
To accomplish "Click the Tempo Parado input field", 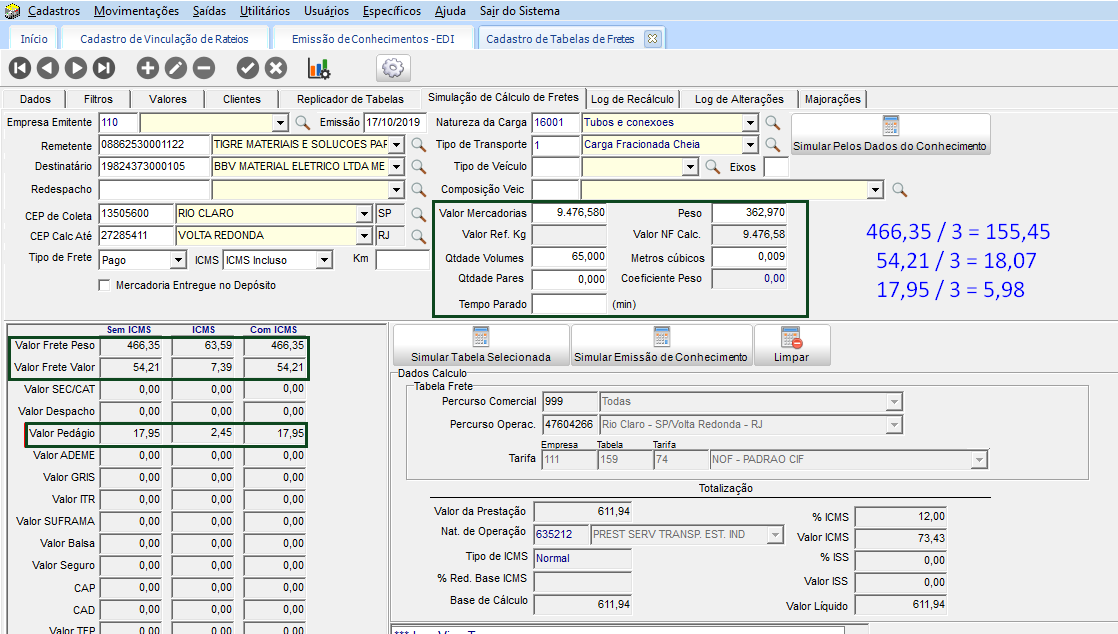I will tap(569, 304).
